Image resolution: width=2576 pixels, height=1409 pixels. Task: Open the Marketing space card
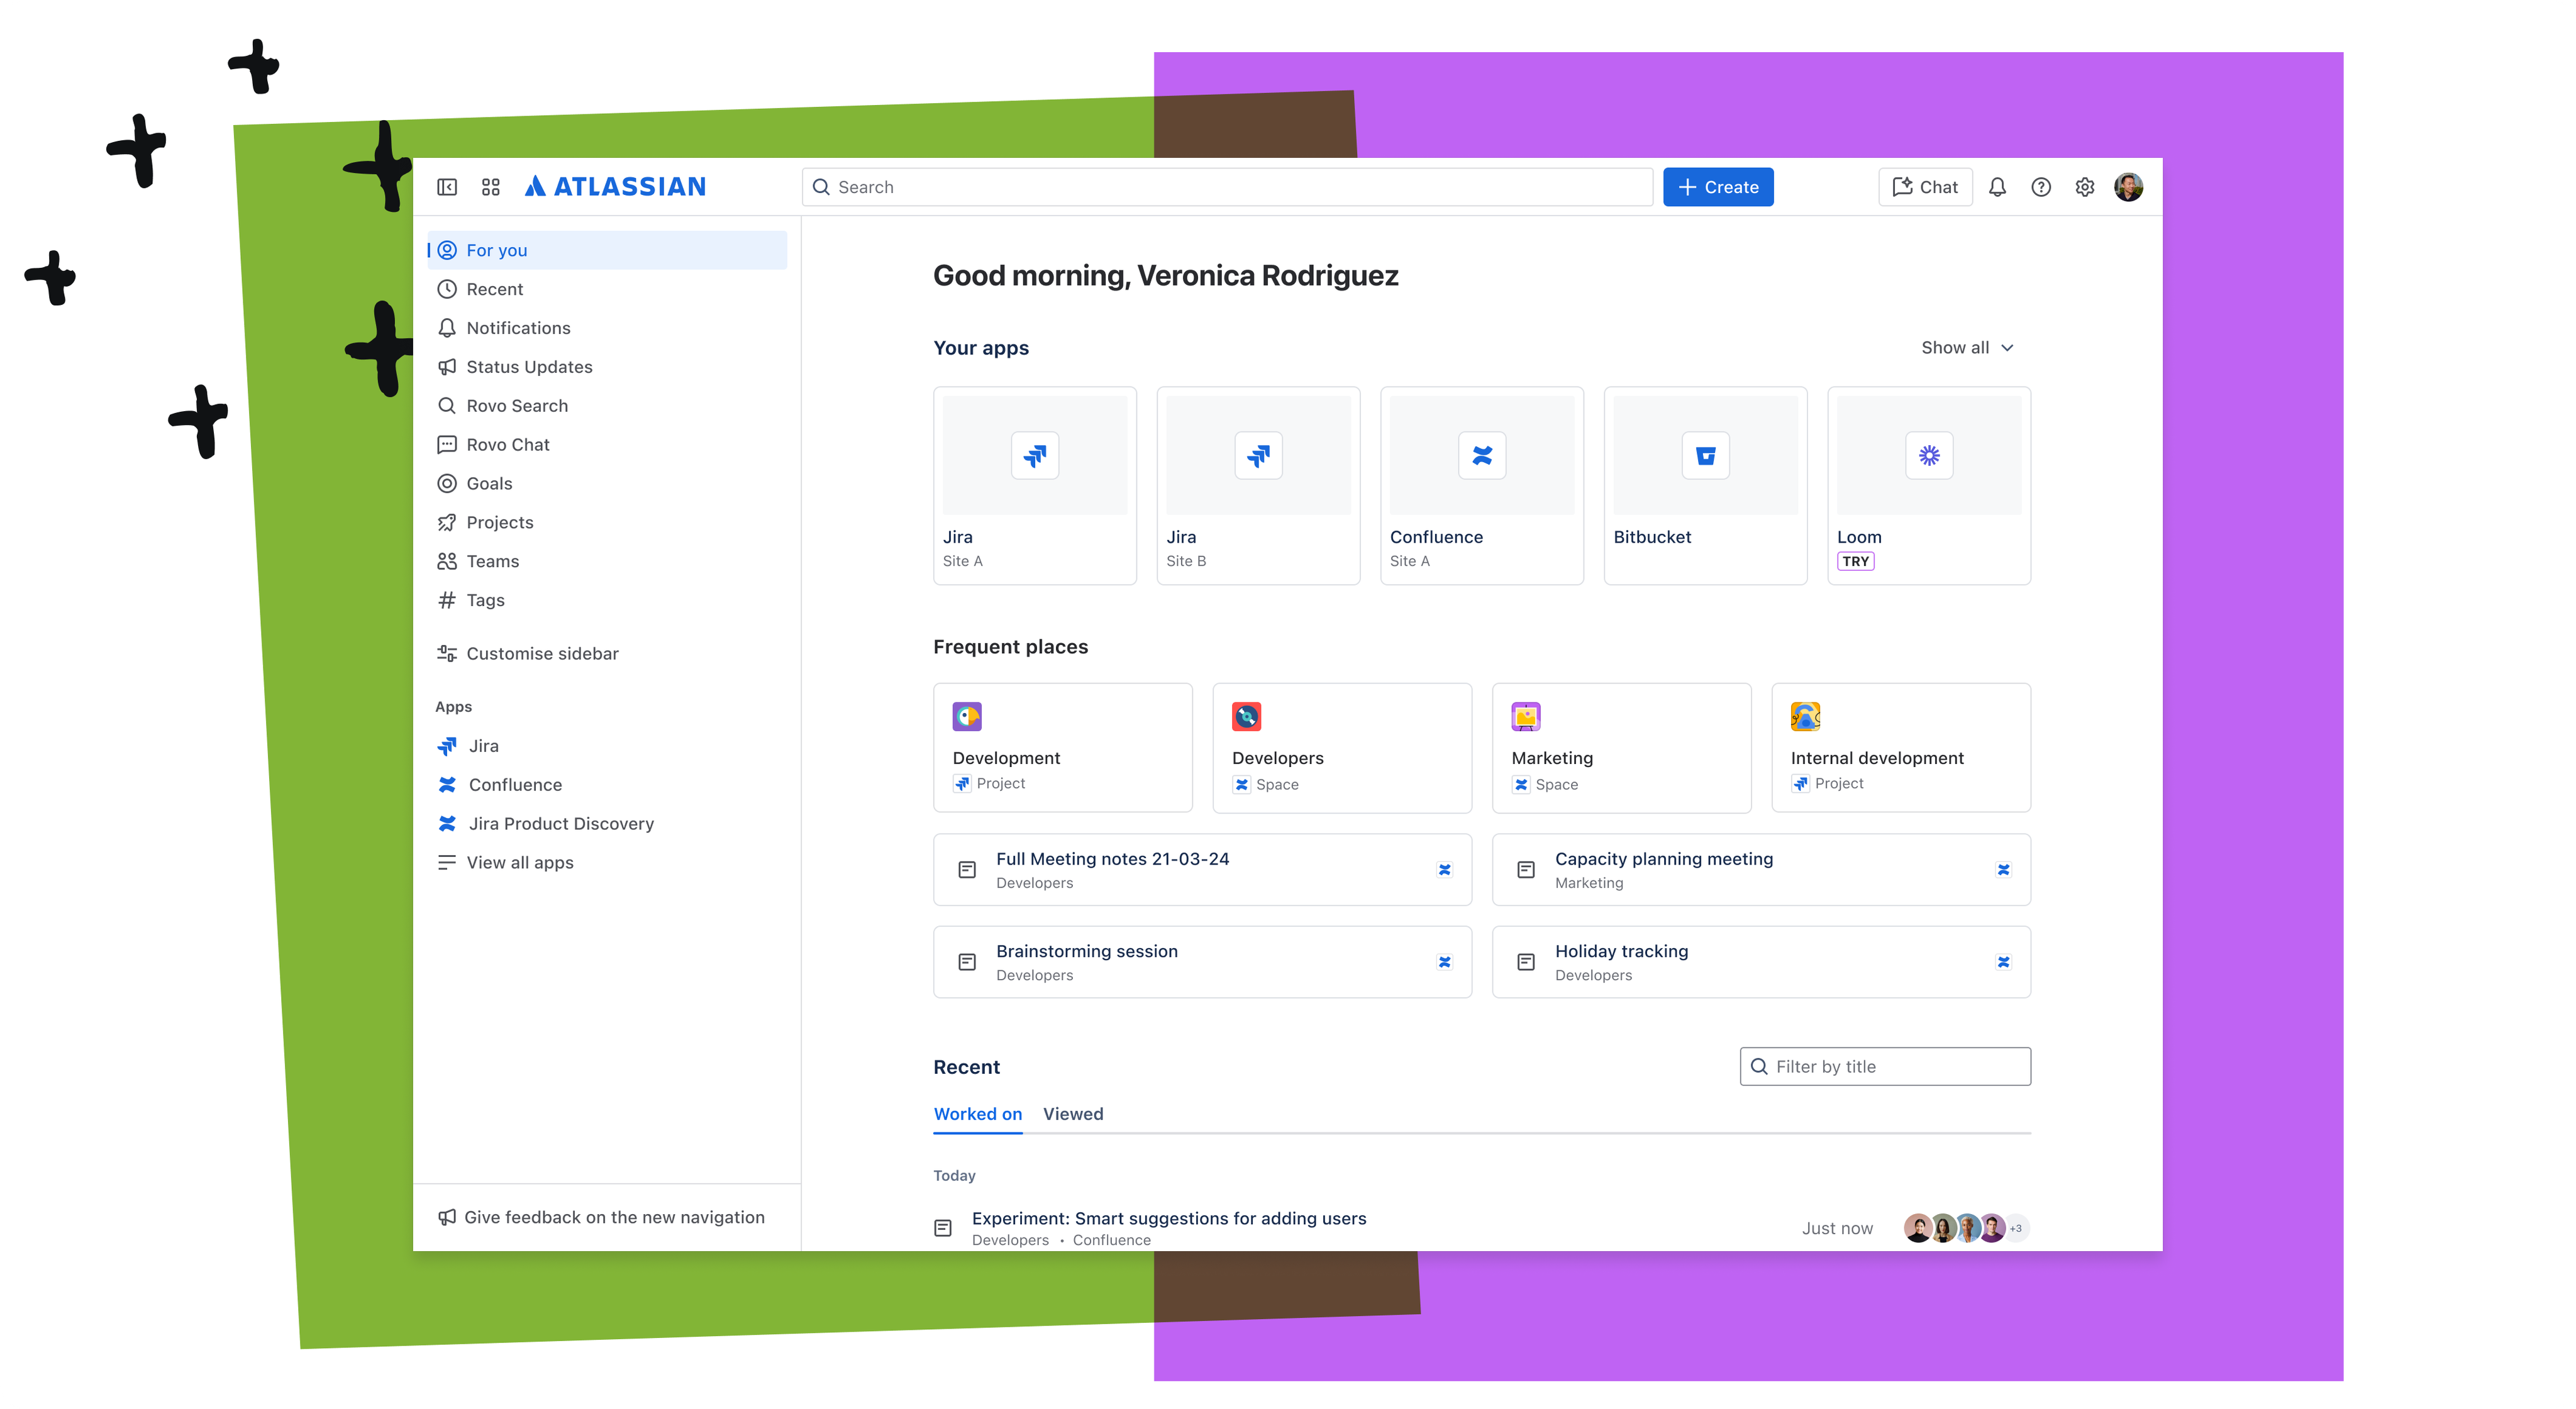[x=1621, y=748]
